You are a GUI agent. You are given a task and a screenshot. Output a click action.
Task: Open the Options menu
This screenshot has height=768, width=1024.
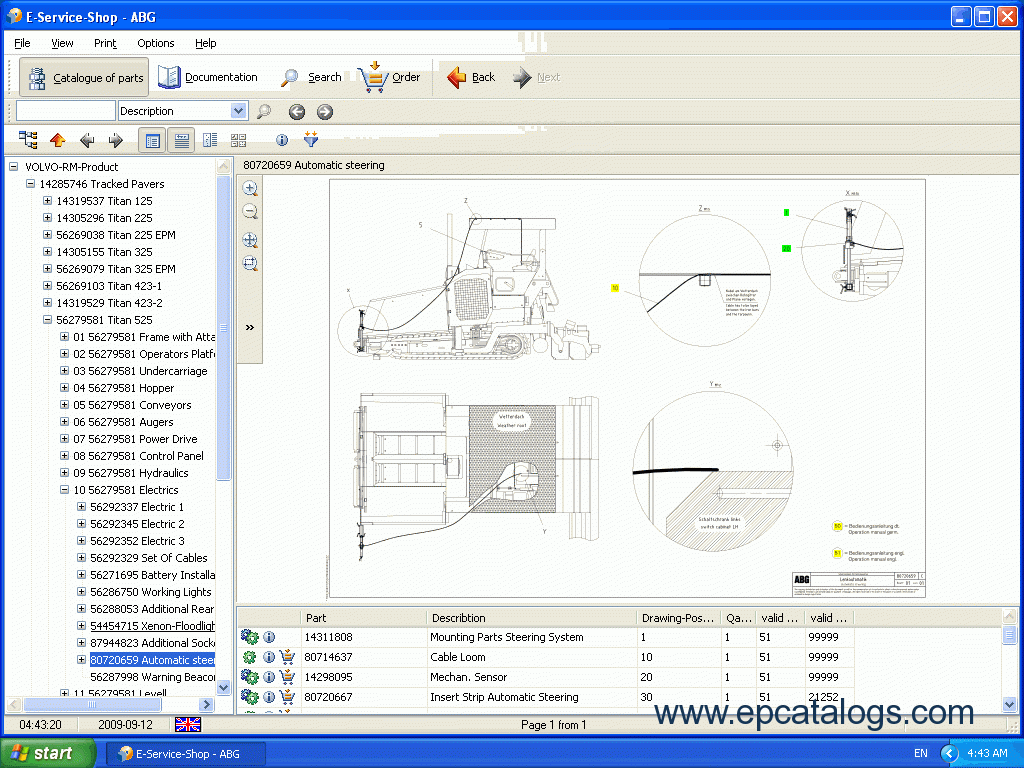[155, 43]
